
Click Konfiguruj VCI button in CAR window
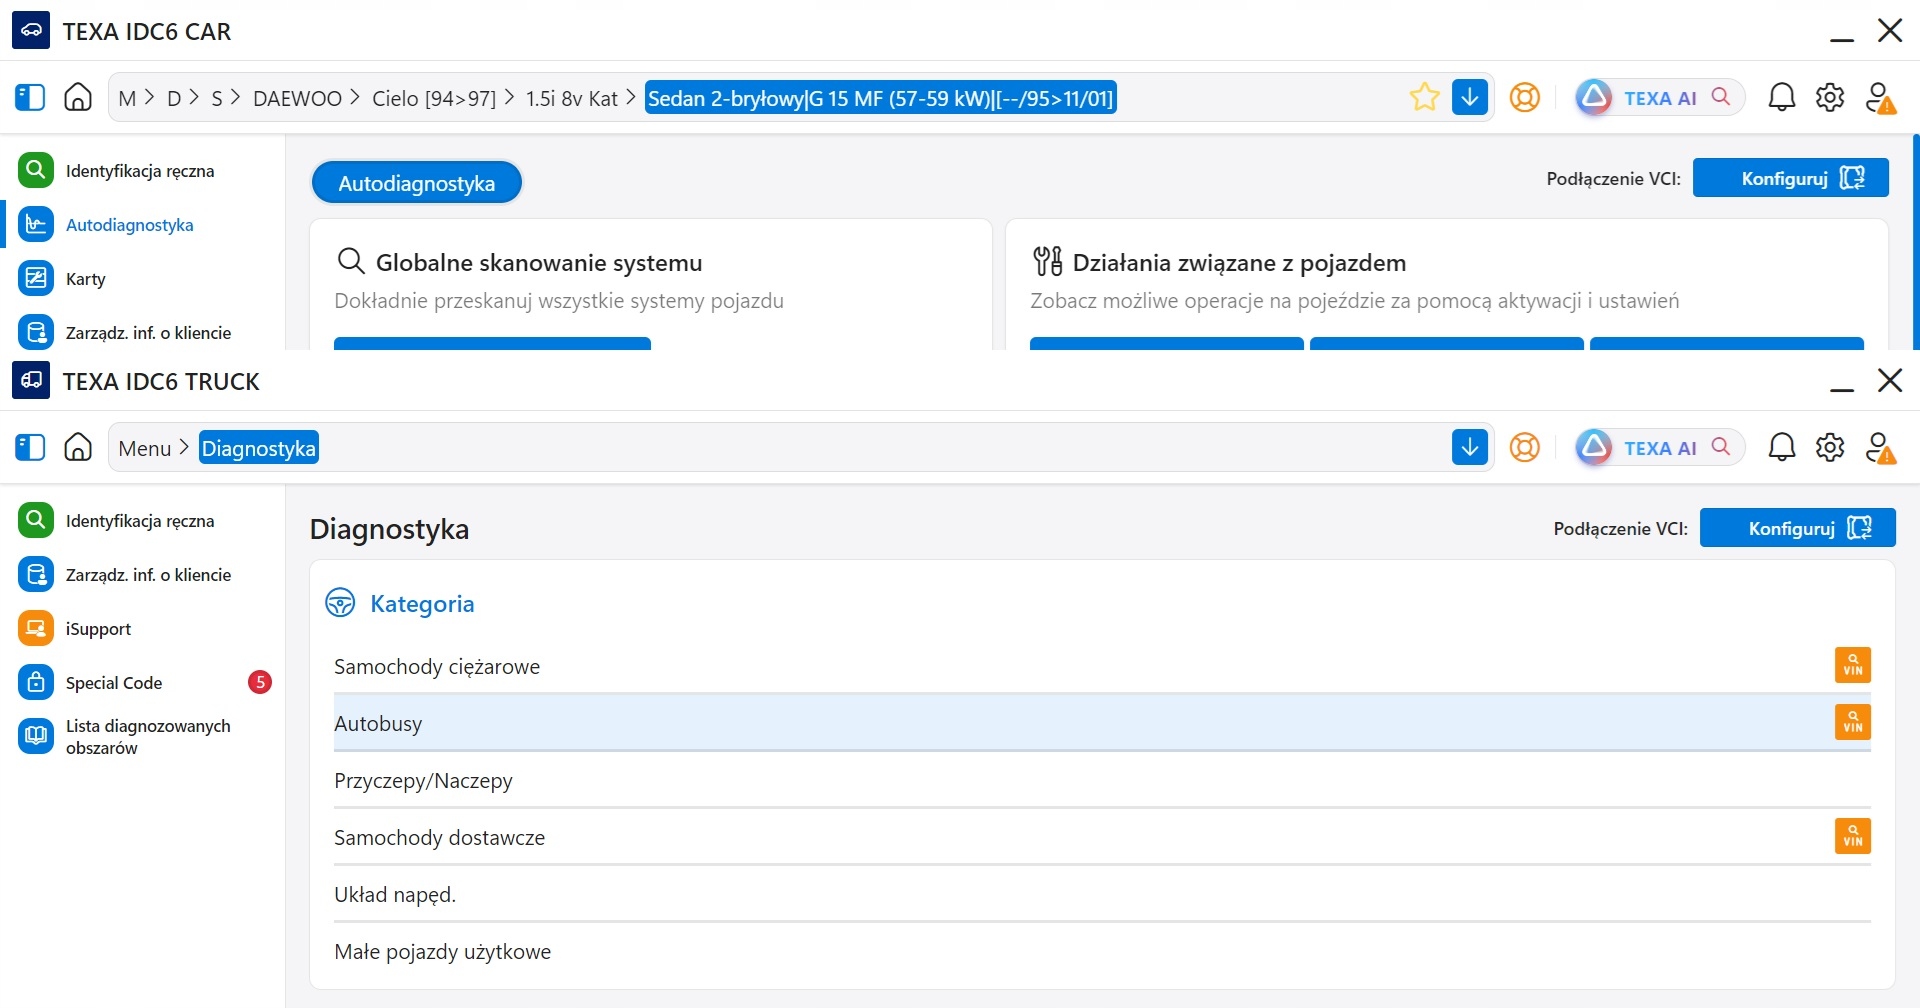[x=1791, y=178]
